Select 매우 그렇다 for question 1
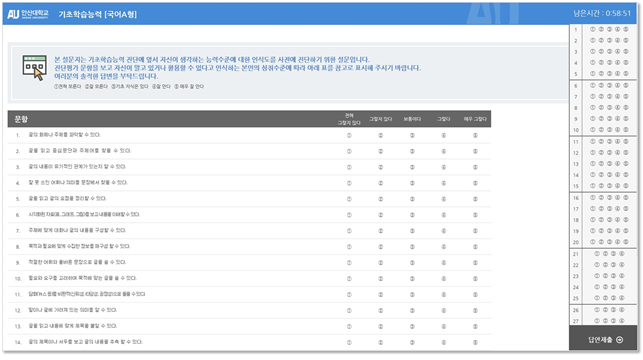 point(475,135)
